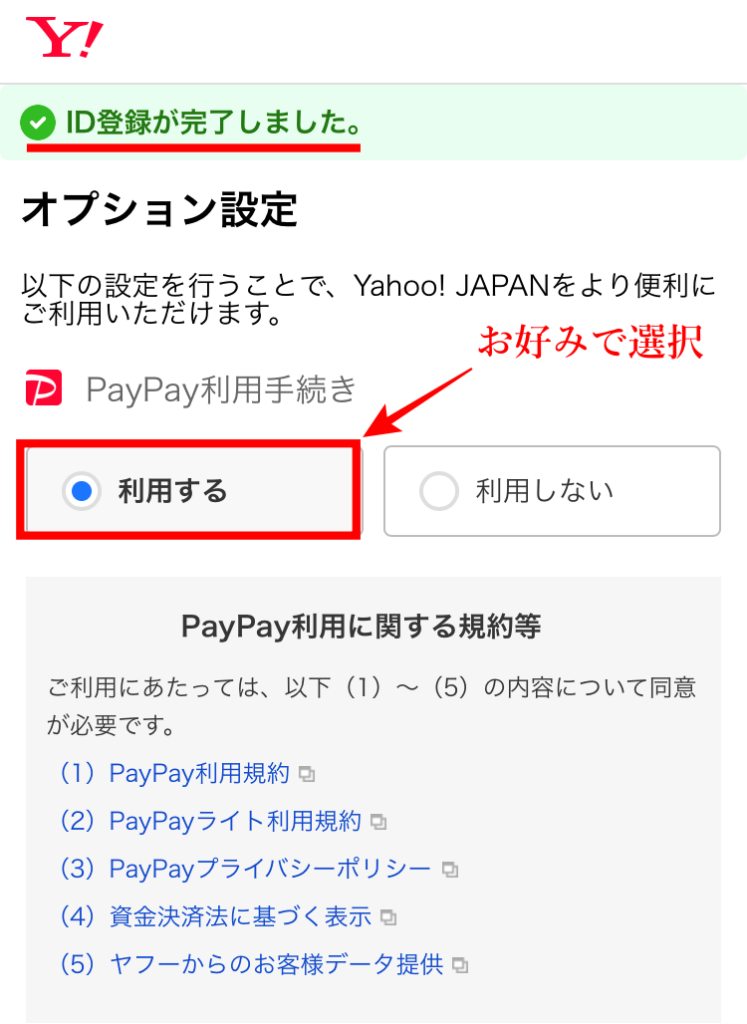Click the PayPay利用手続き section label
This screenshot has height=1024, width=747.
coord(221,389)
